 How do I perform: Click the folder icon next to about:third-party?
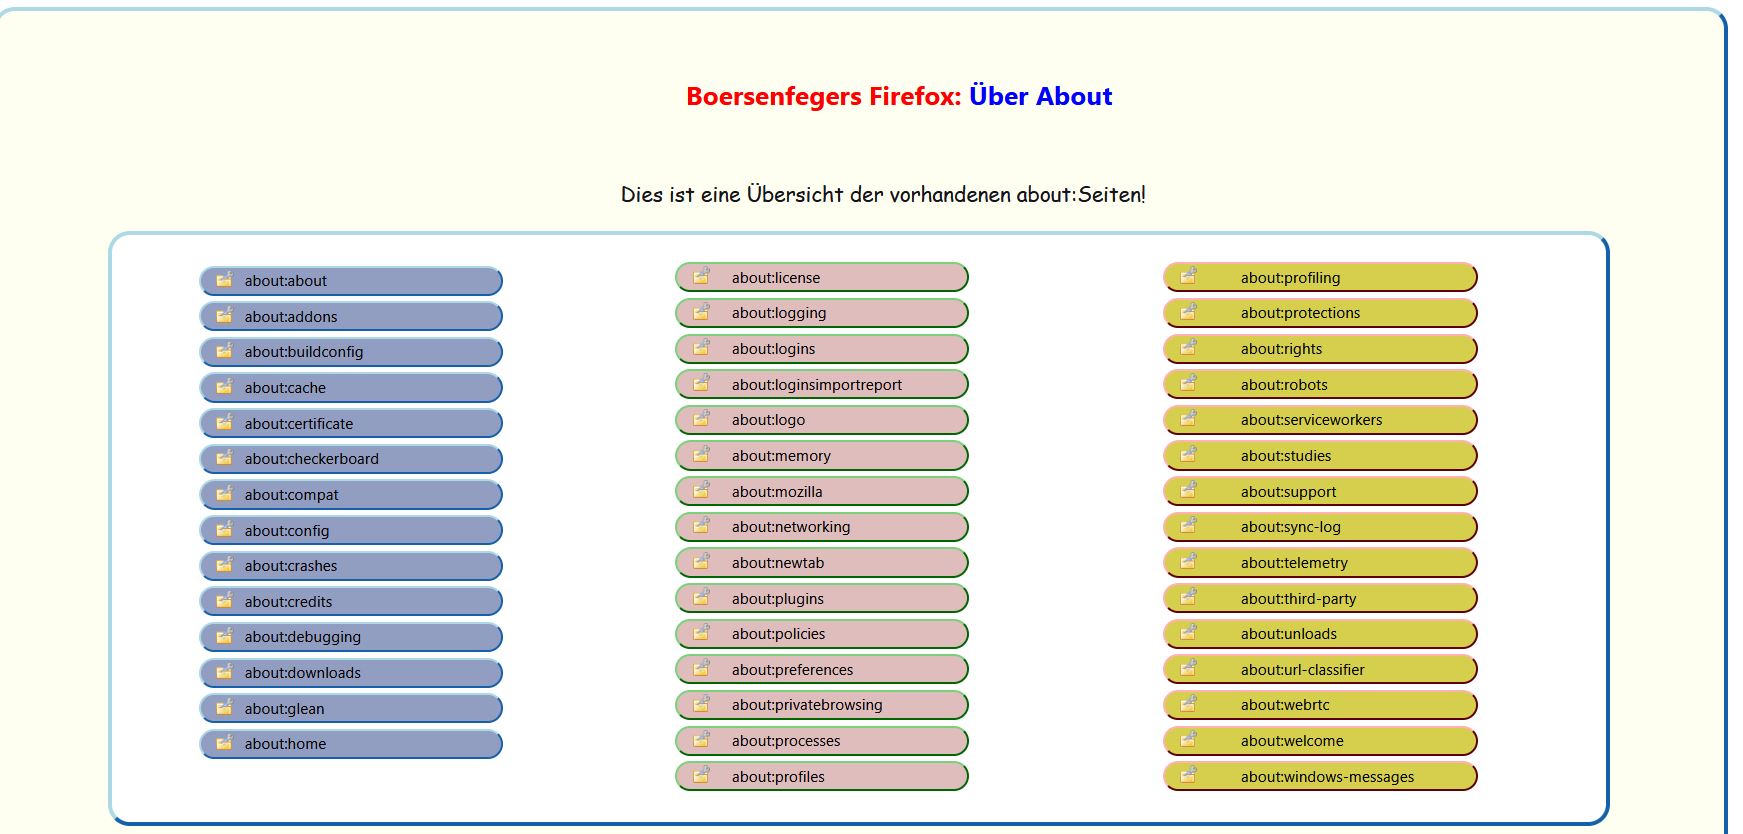tap(1188, 597)
